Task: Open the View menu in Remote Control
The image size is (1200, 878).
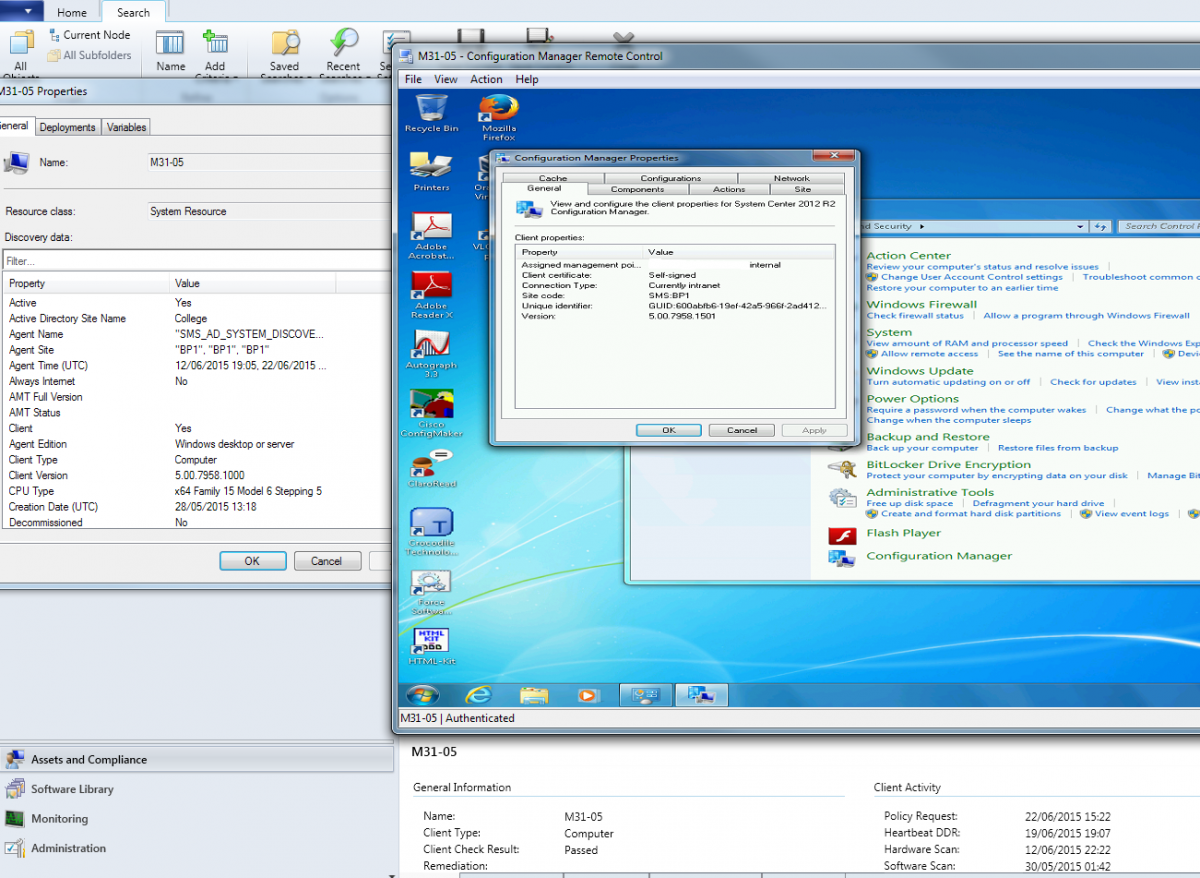Action: tap(446, 79)
